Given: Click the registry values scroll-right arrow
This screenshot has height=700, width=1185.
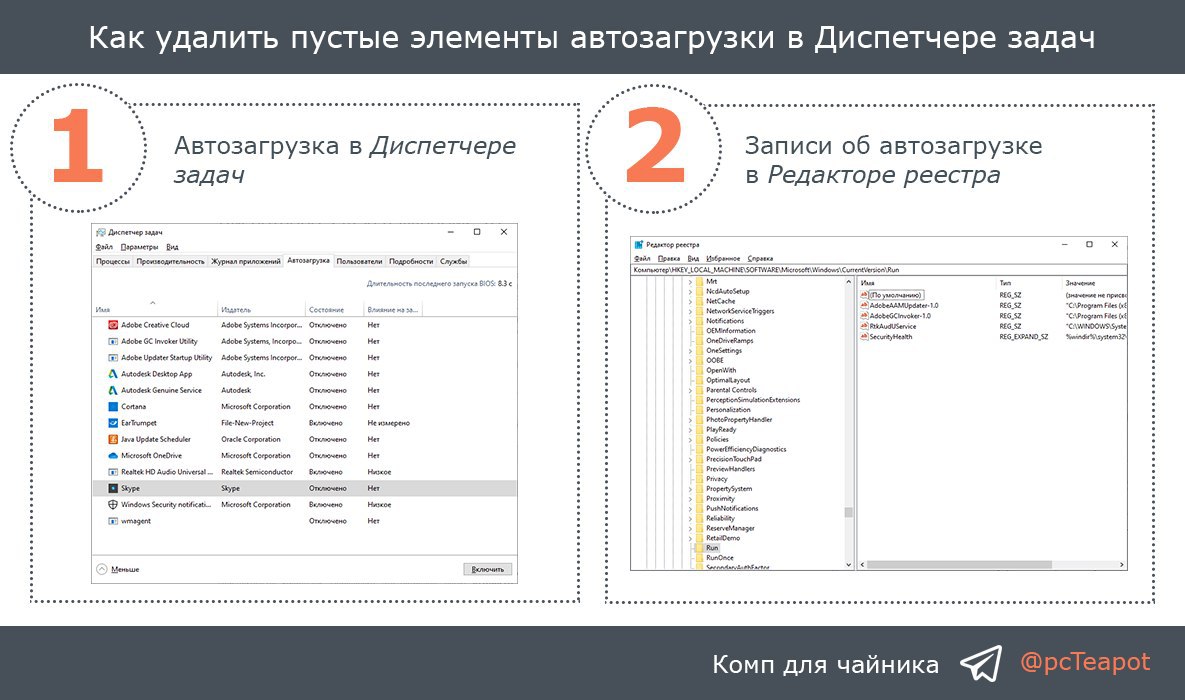Looking at the screenshot, I should pos(1122,565).
